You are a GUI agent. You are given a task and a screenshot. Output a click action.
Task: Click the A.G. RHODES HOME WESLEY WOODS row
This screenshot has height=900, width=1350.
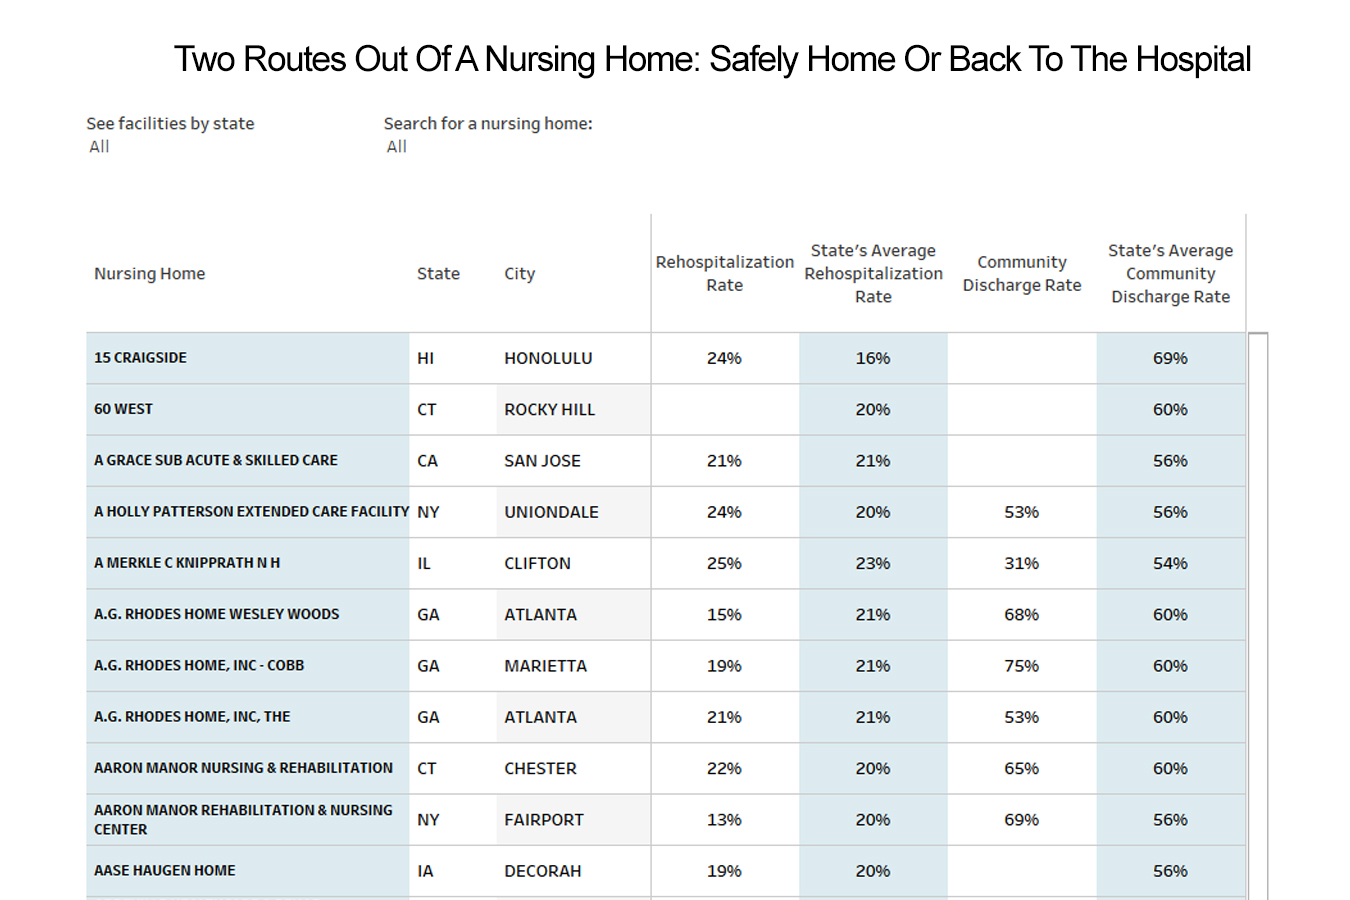click(x=216, y=614)
